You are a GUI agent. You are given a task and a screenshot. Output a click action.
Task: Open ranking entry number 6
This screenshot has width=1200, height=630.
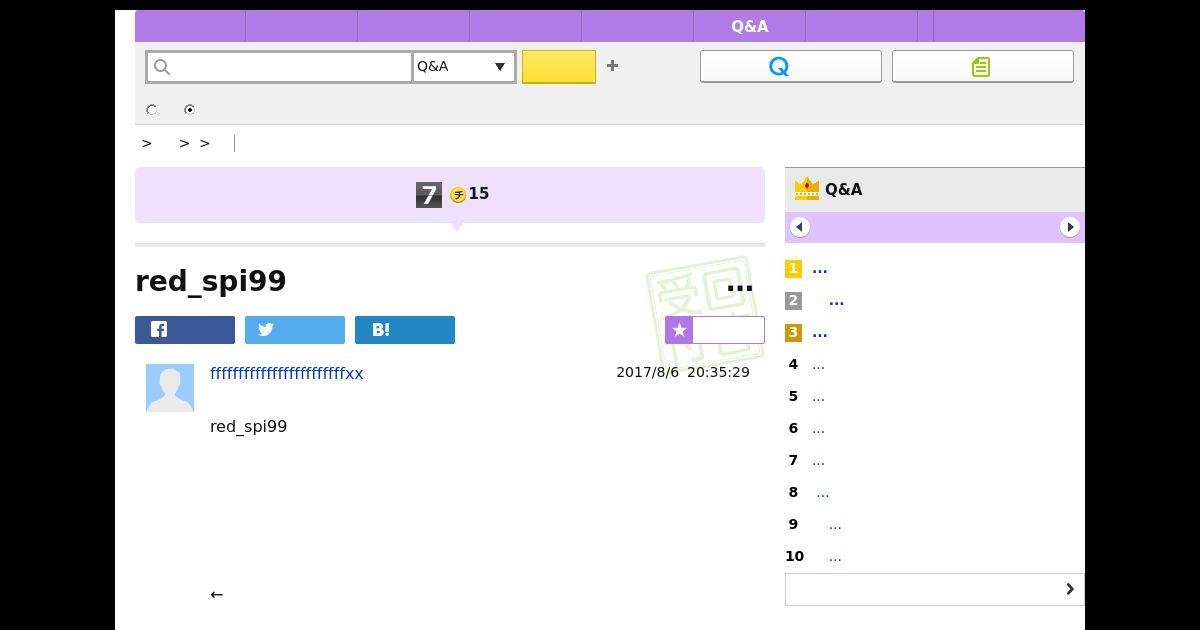(x=818, y=429)
